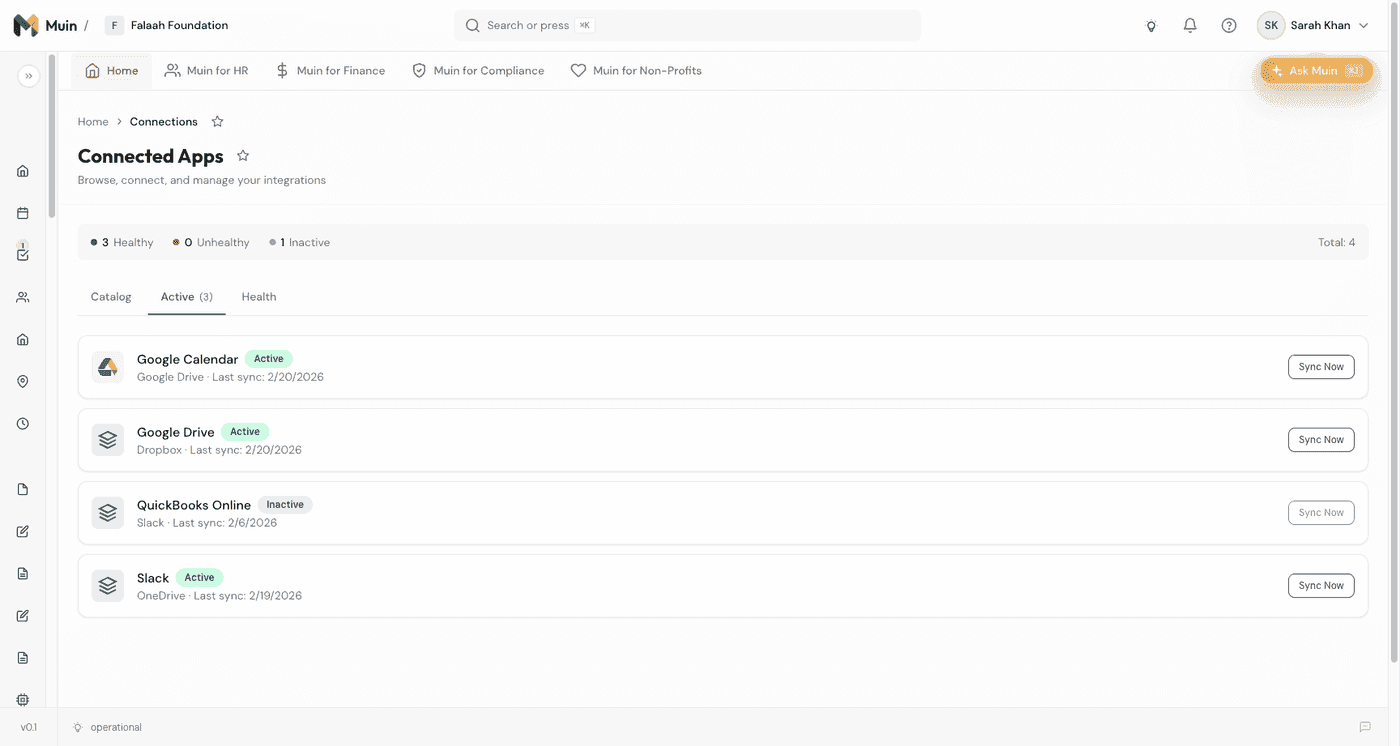Click the search input field
The width and height of the screenshot is (1400, 746).
pyautogui.click(x=687, y=26)
